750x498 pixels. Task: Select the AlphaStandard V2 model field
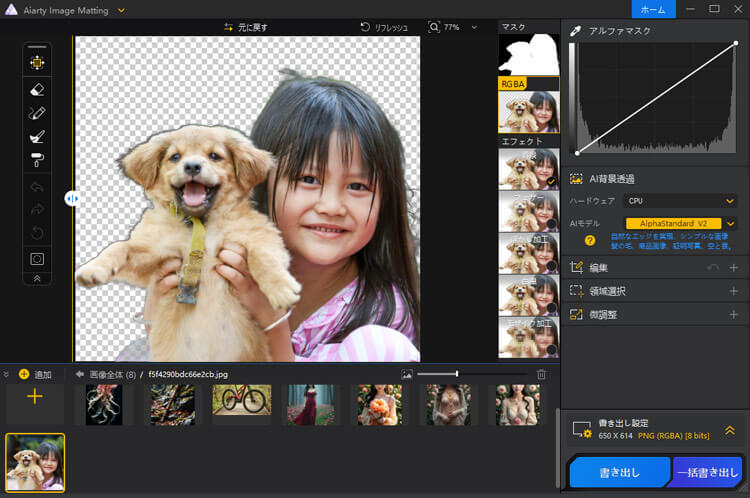673,223
